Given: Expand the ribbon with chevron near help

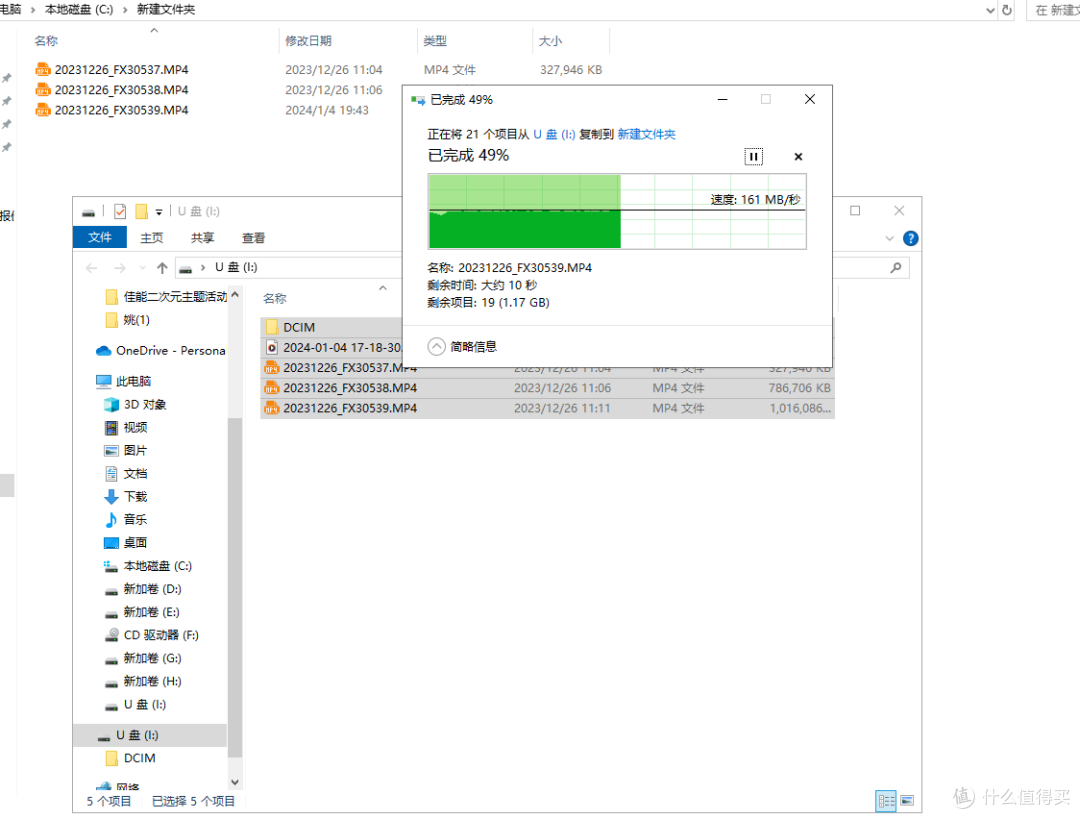Looking at the screenshot, I should tap(889, 238).
